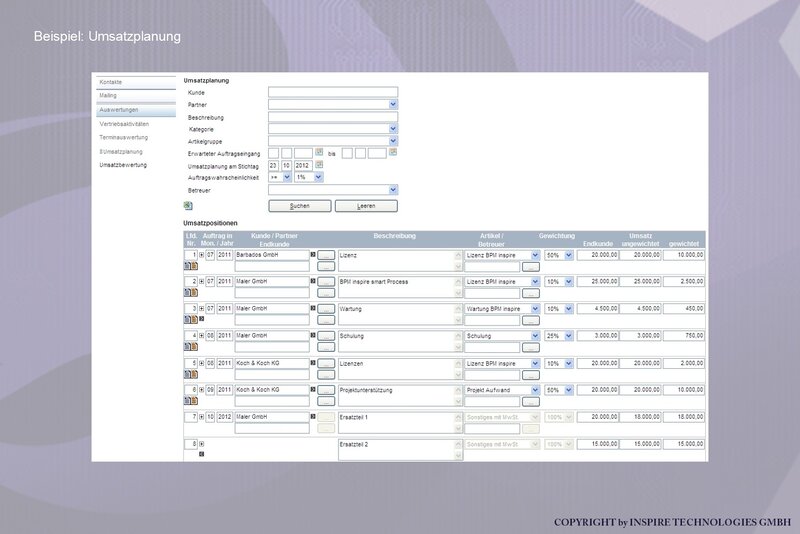
Task: Click the black arrow icon beside row 3's document icons
Action: pos(202,319)
